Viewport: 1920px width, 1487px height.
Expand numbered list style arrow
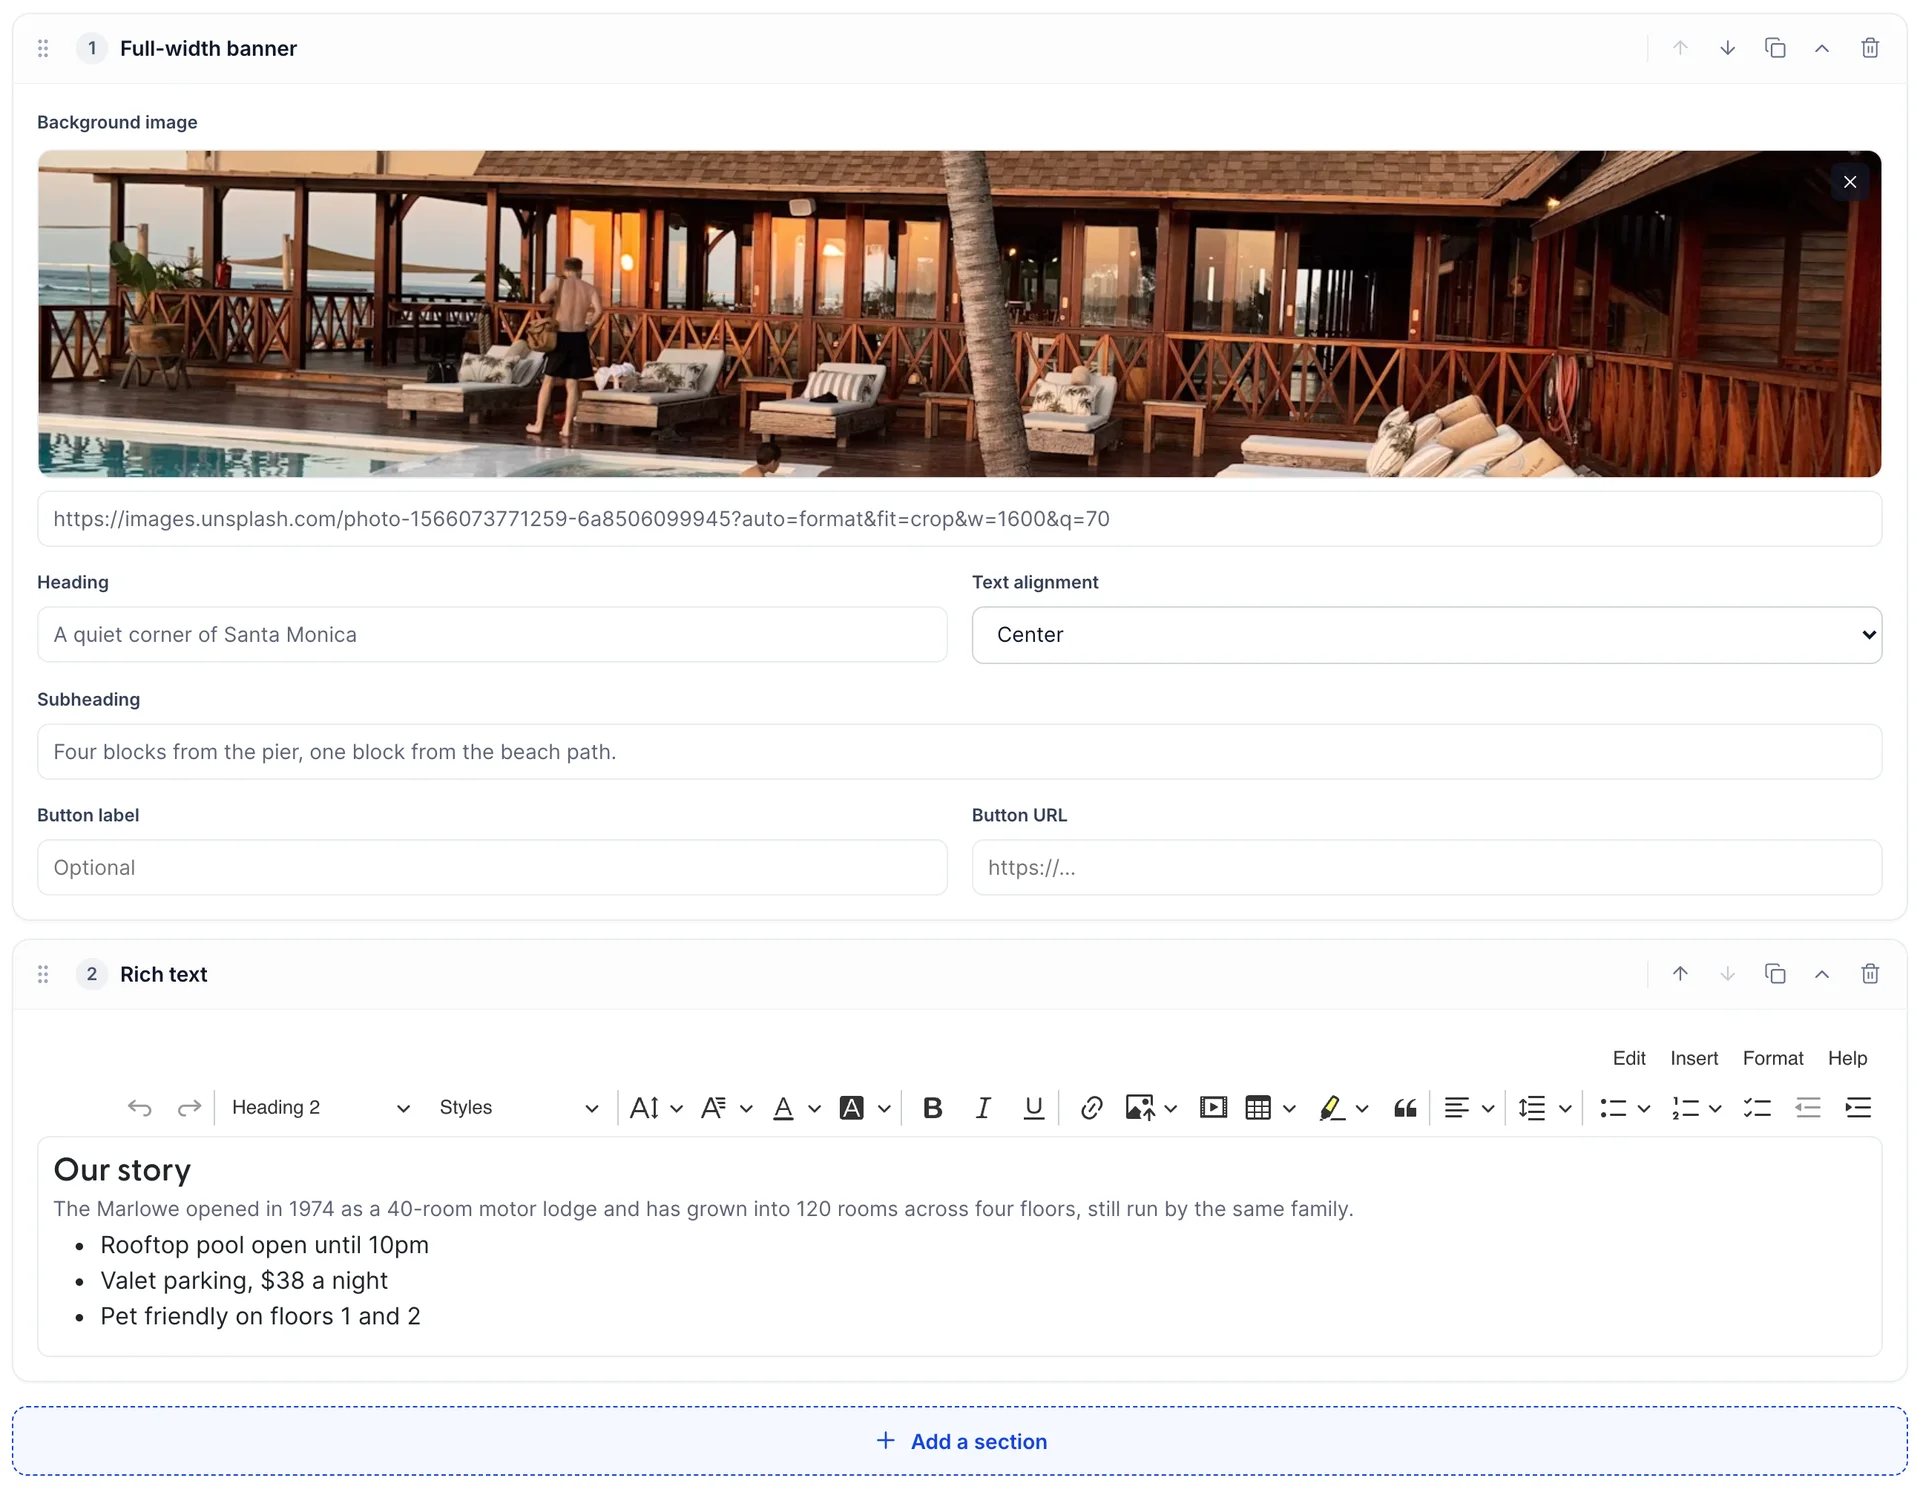point(1715,1108)
